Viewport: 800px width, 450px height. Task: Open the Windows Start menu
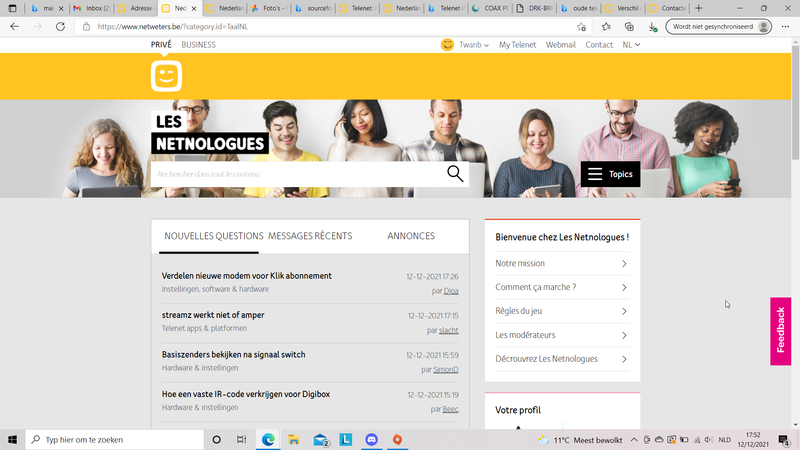coord(12,439)
